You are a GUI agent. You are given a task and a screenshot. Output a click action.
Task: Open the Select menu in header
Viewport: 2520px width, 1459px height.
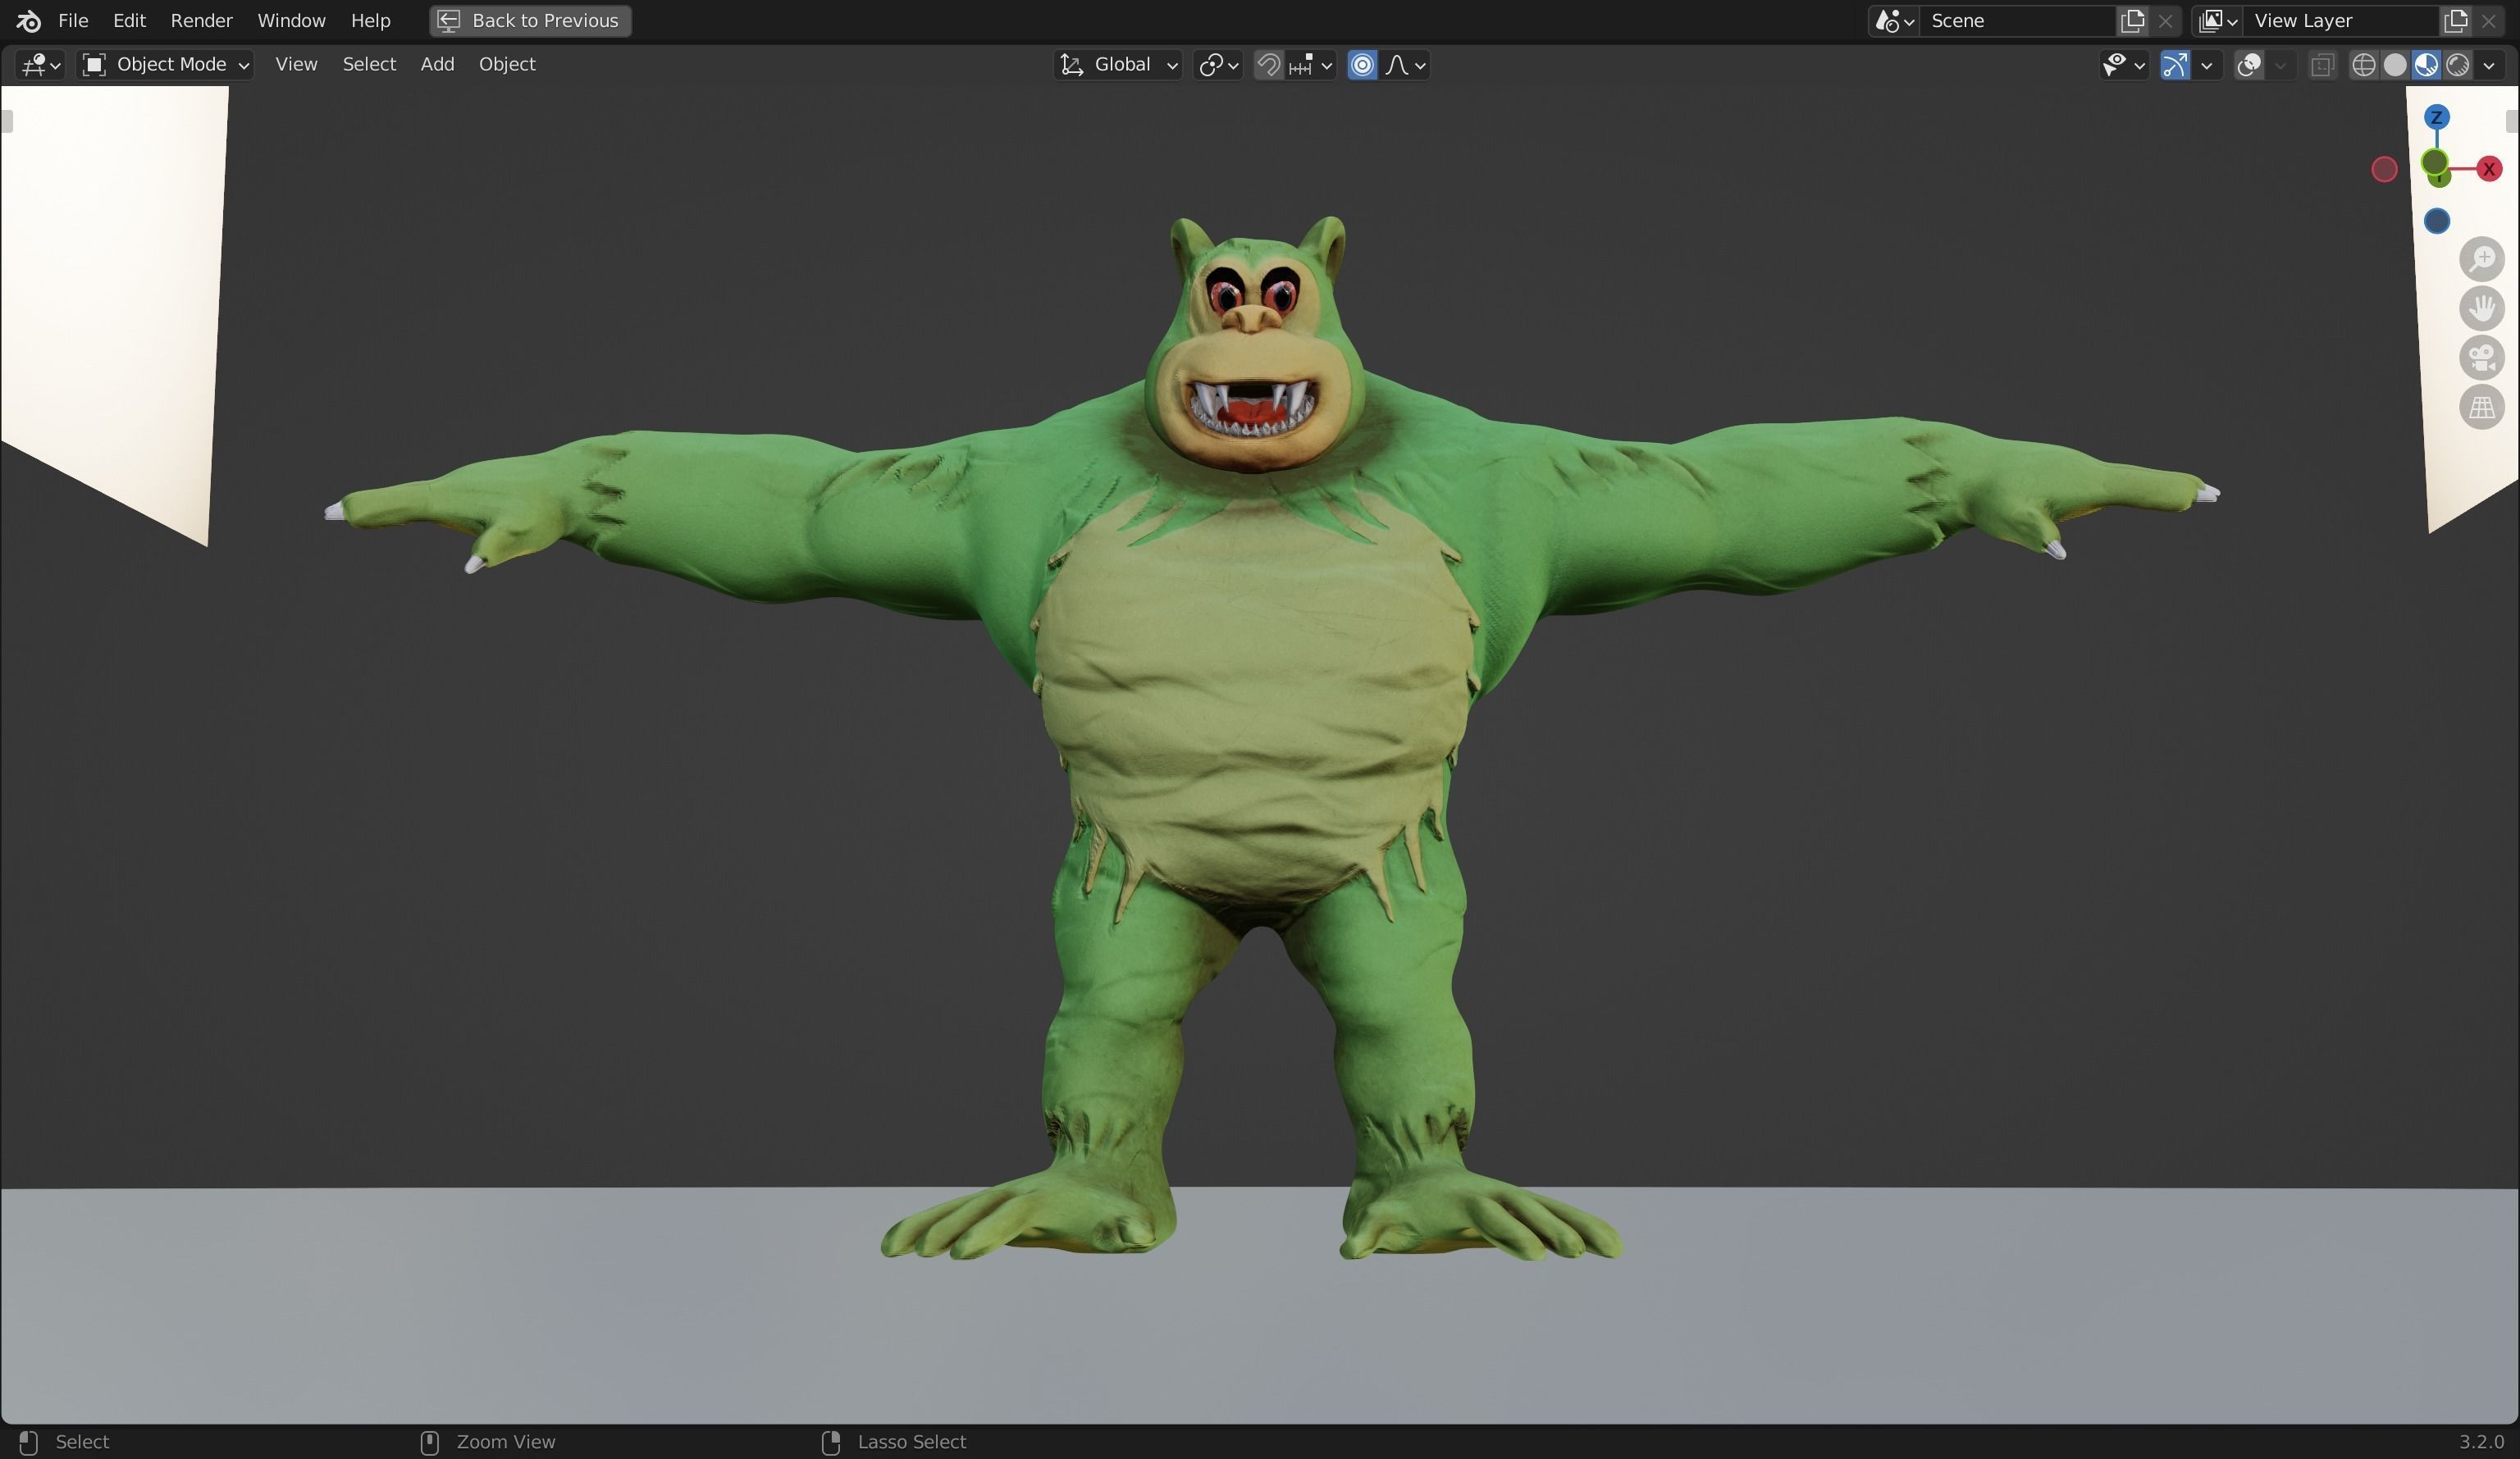pyautogui.click(x=369, y=65)
